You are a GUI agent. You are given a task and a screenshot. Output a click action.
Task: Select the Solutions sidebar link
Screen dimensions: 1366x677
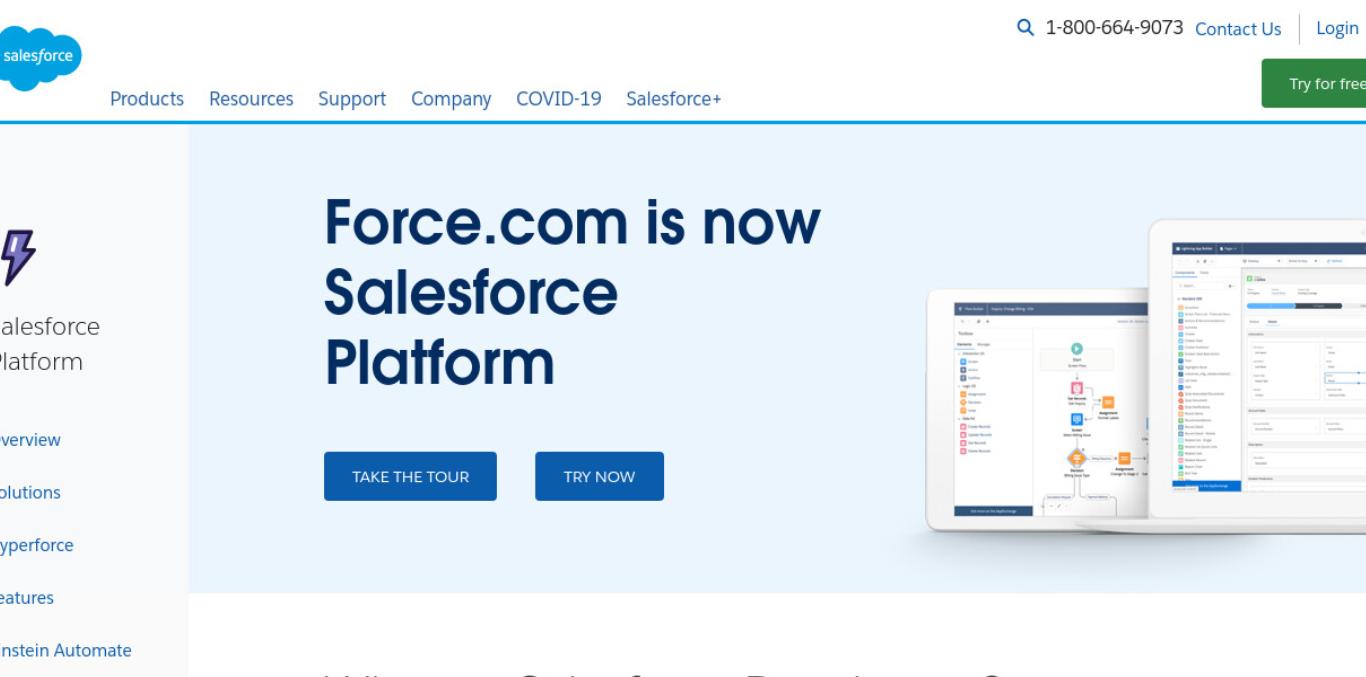point(30,493)
